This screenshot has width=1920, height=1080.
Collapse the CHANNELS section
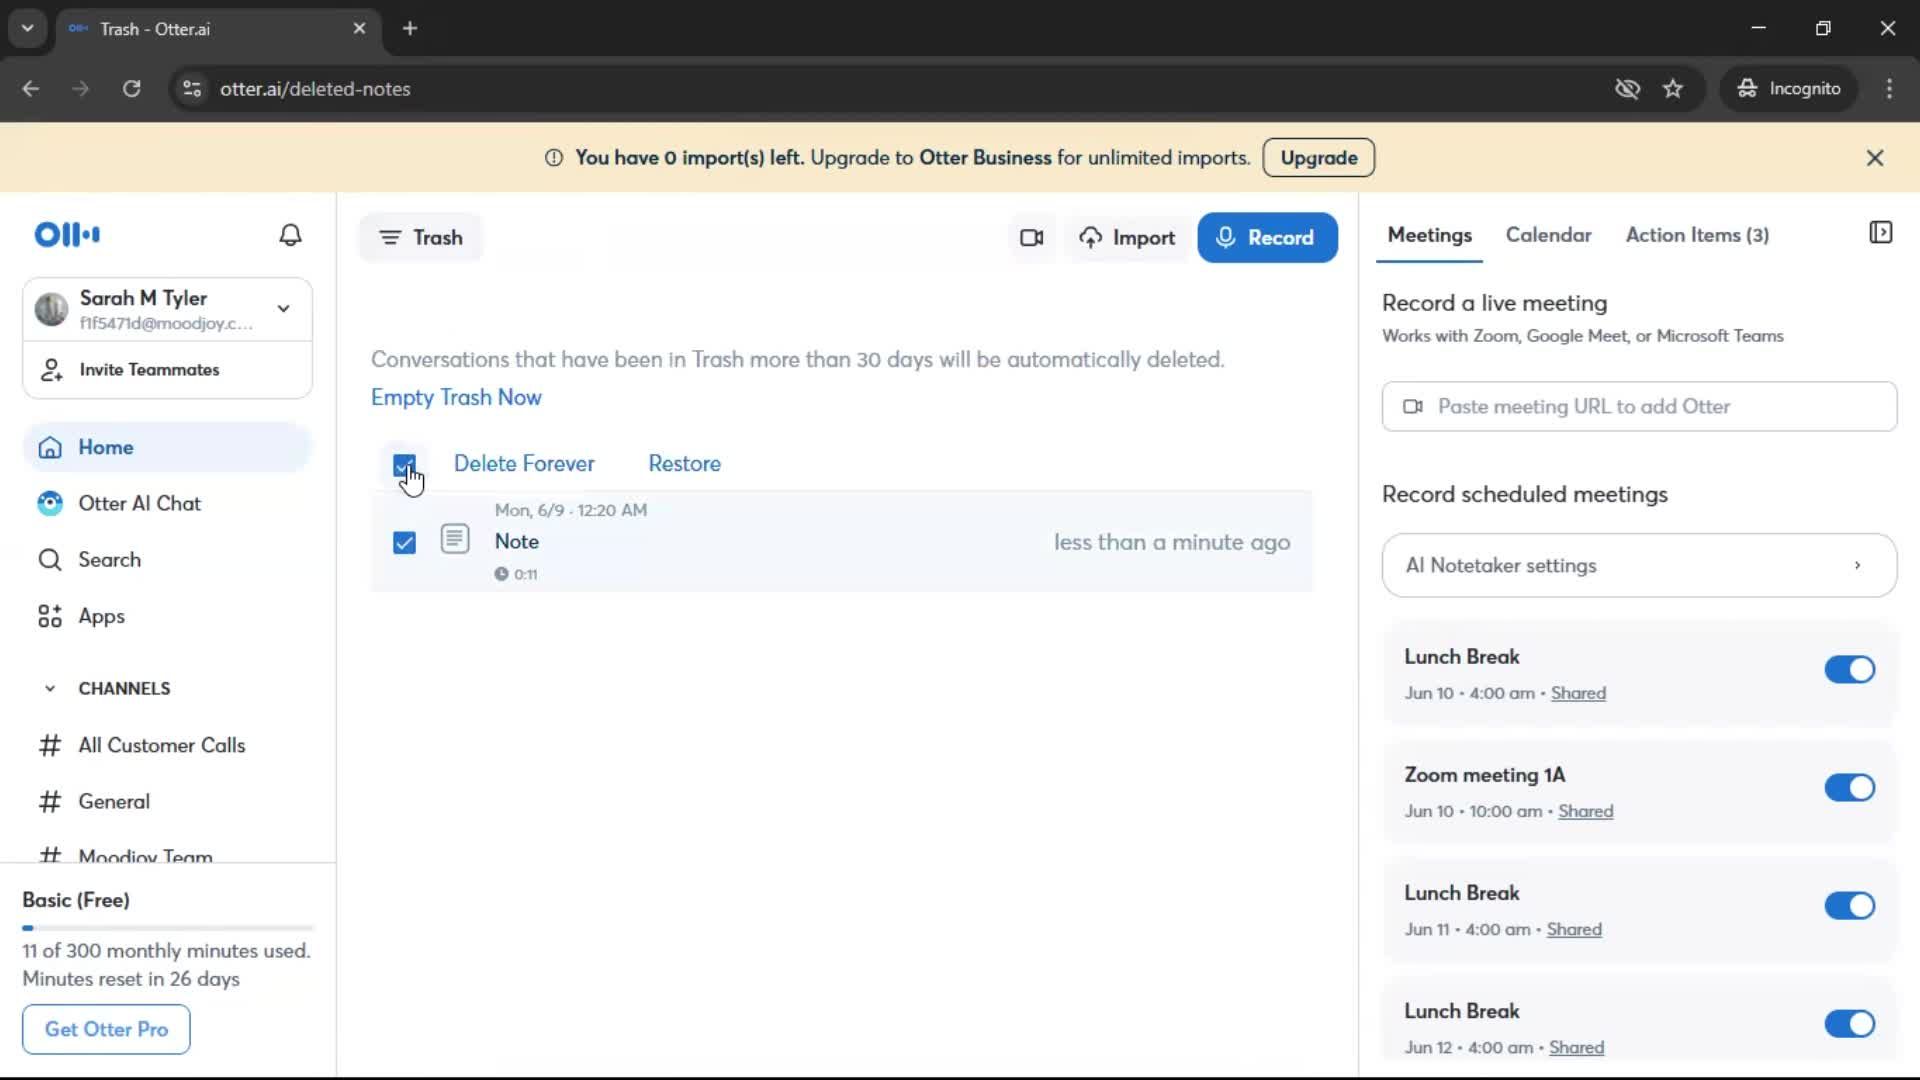tap(50, 689)
